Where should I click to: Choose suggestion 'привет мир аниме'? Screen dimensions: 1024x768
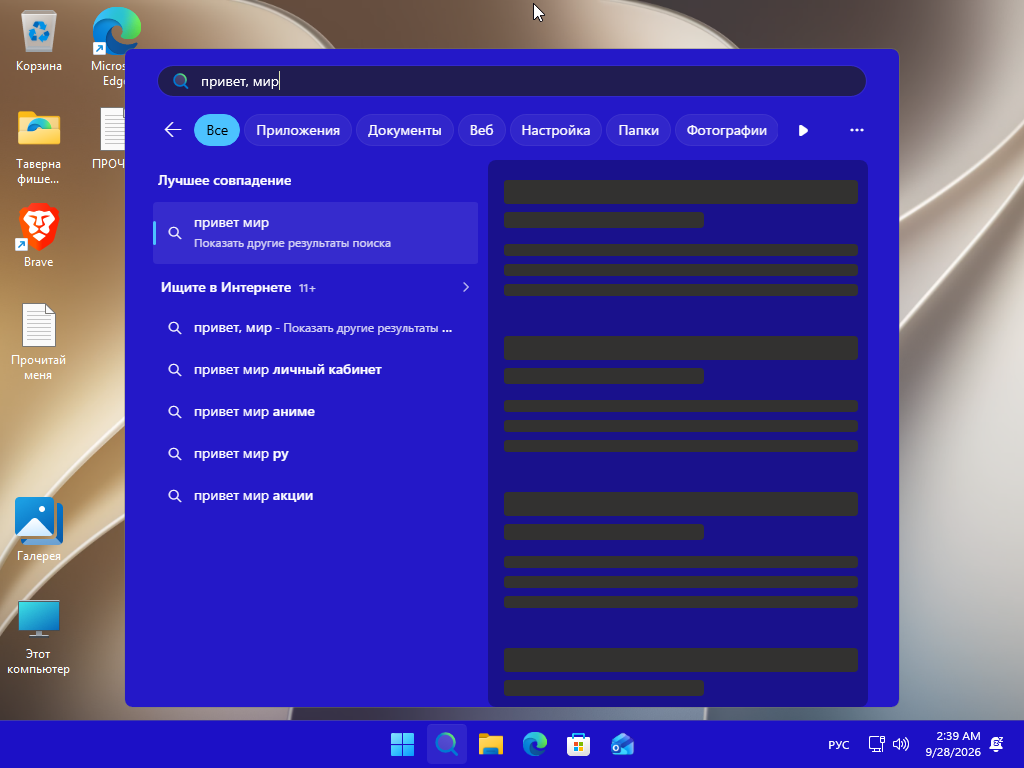click(315, 411)
